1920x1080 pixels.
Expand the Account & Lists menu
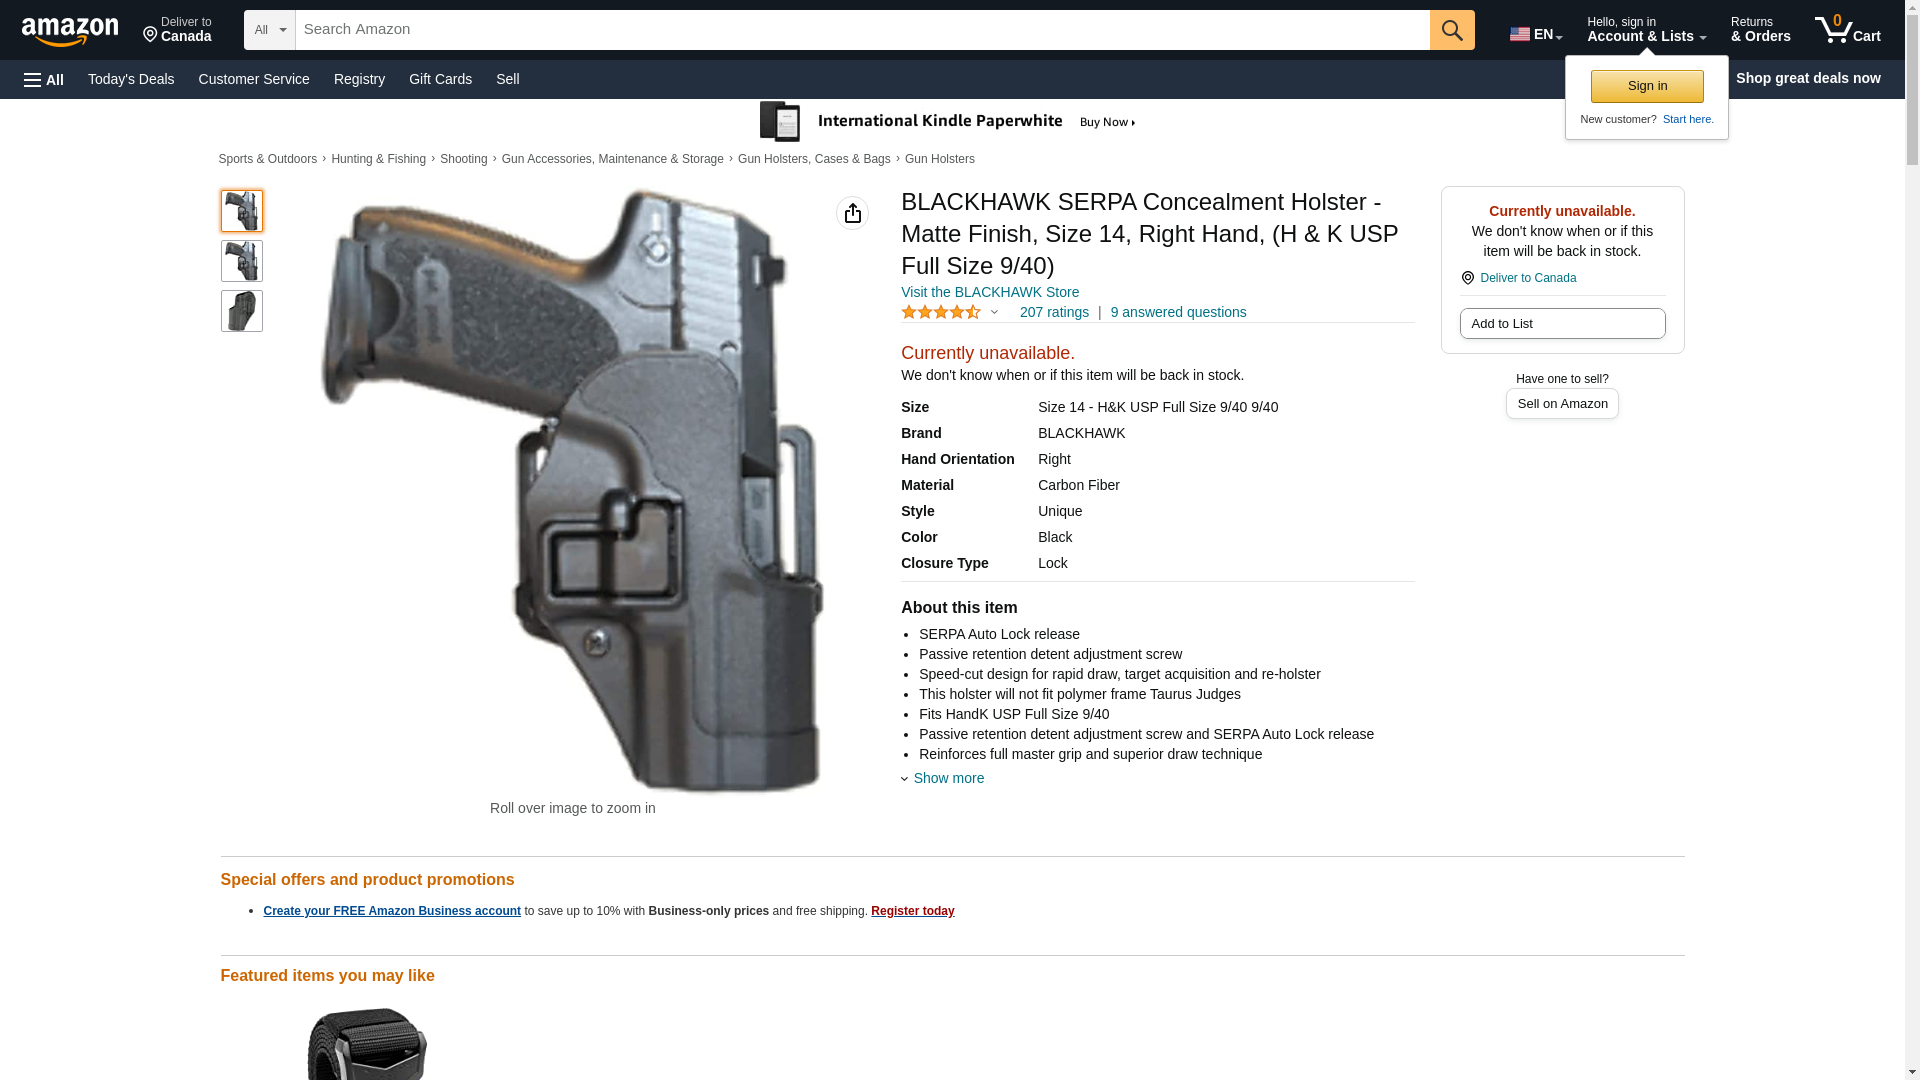point(1646,30)
